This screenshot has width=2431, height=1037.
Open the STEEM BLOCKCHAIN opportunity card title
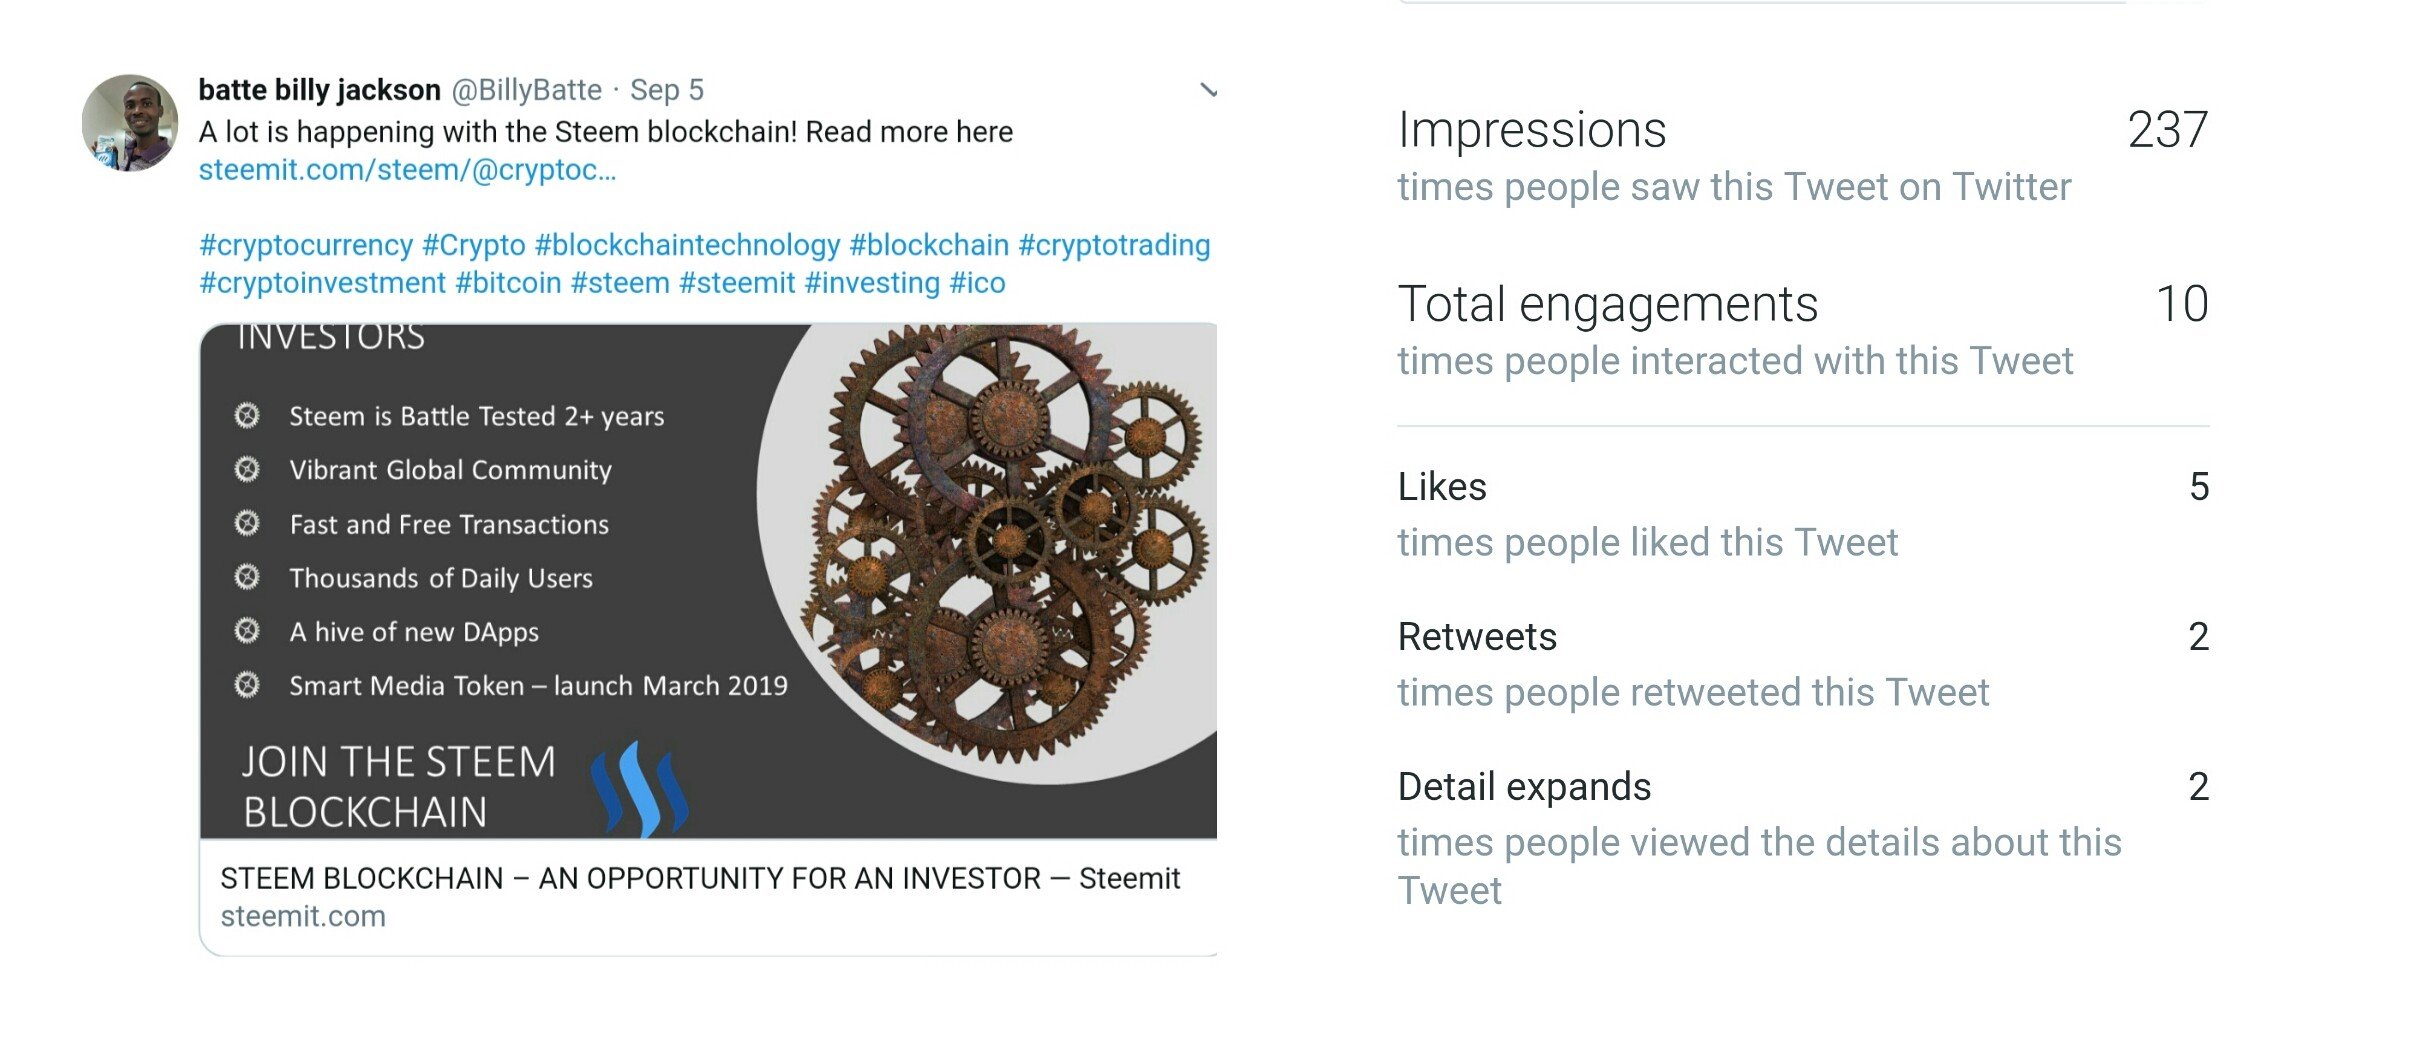tap(700, 878)
